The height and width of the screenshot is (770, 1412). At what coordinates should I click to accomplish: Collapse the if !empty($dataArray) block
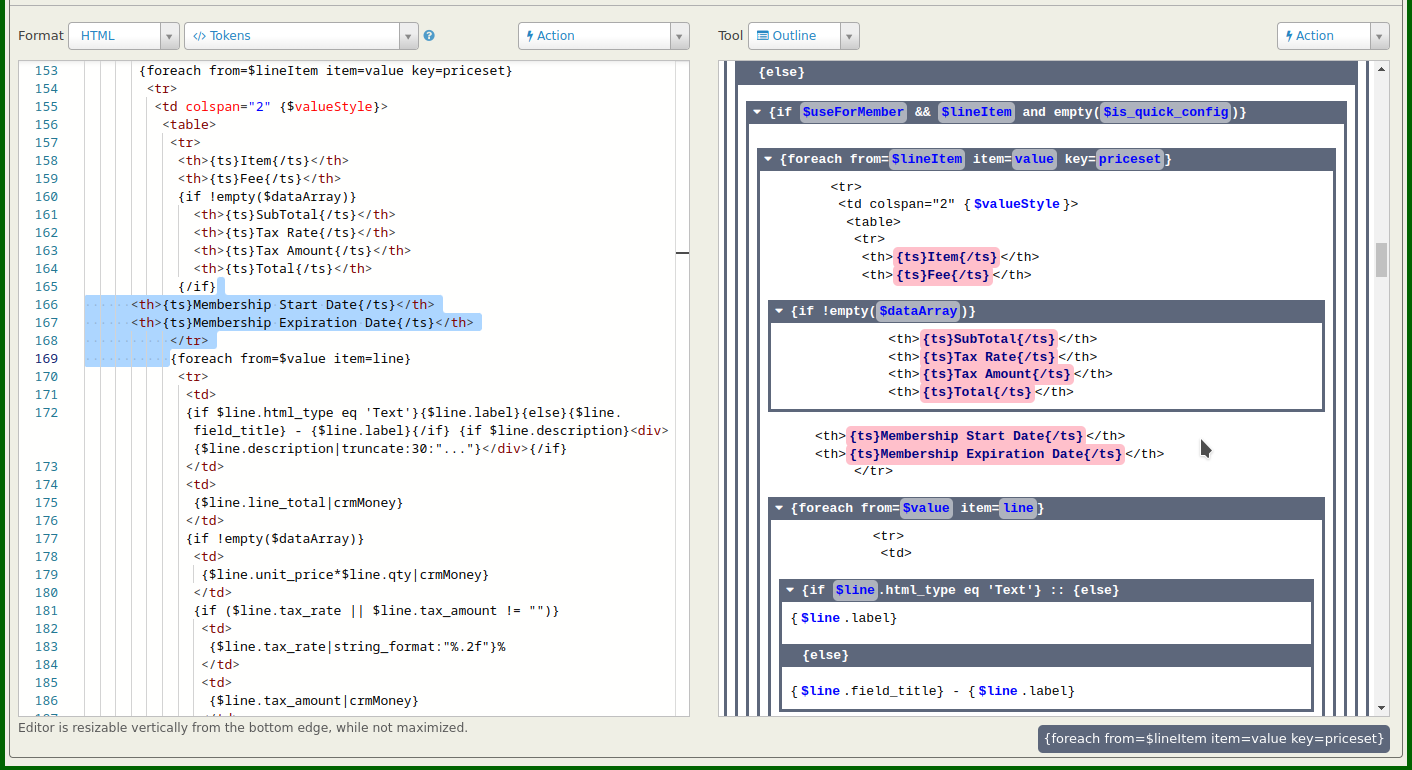(x=779, y=311)
